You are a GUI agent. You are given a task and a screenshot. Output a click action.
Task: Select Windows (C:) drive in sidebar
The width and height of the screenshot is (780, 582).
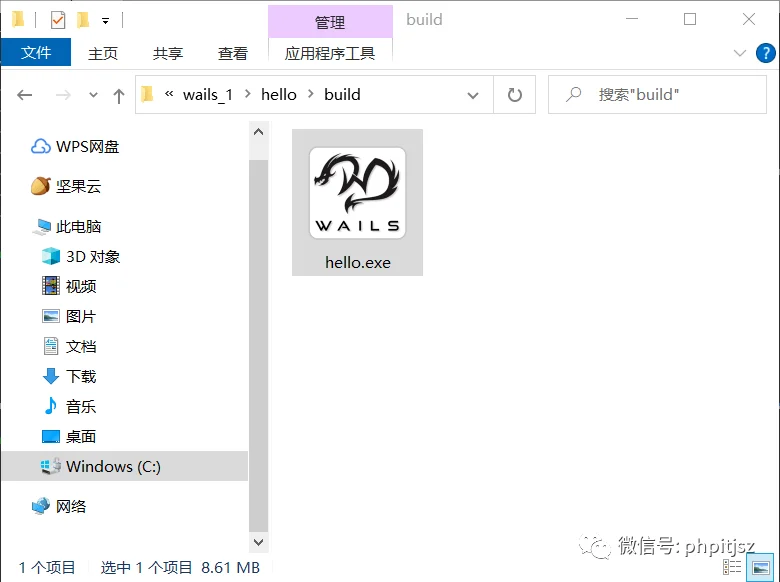[x=125, y=466]
